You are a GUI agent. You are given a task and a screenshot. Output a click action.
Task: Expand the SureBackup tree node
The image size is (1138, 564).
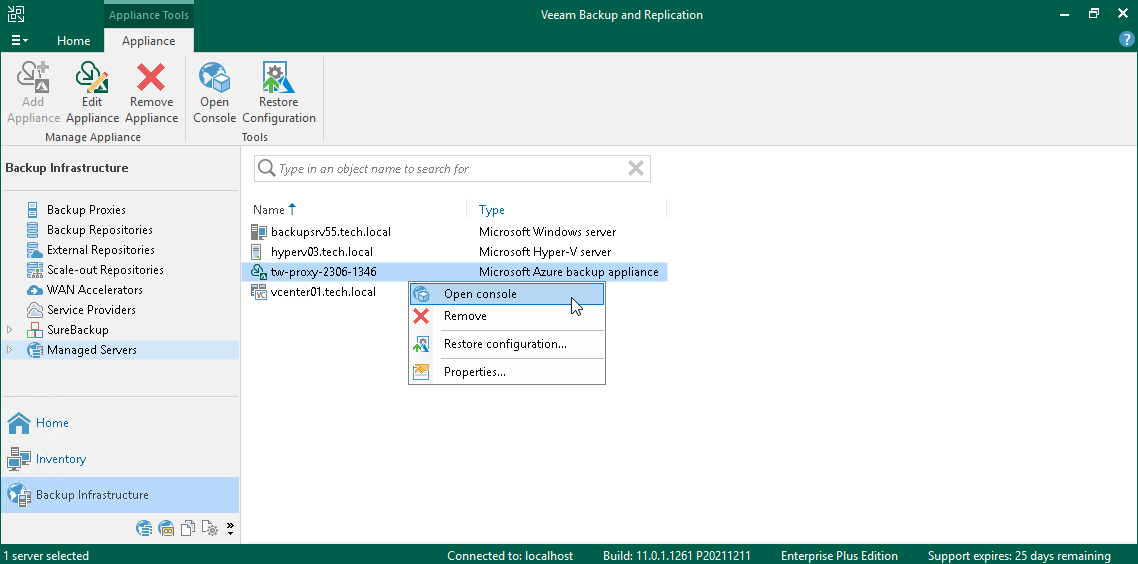coord(9,330)
